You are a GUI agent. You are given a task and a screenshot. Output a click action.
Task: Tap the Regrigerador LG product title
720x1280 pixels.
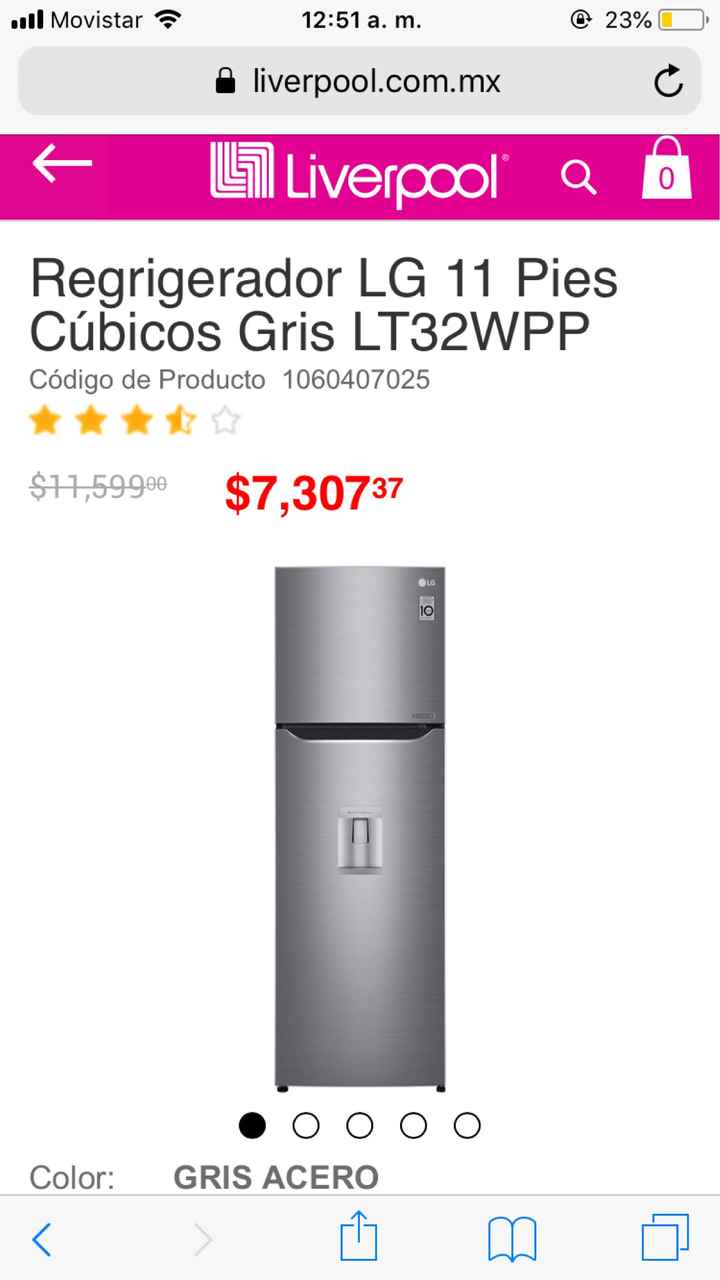(324, 305)
